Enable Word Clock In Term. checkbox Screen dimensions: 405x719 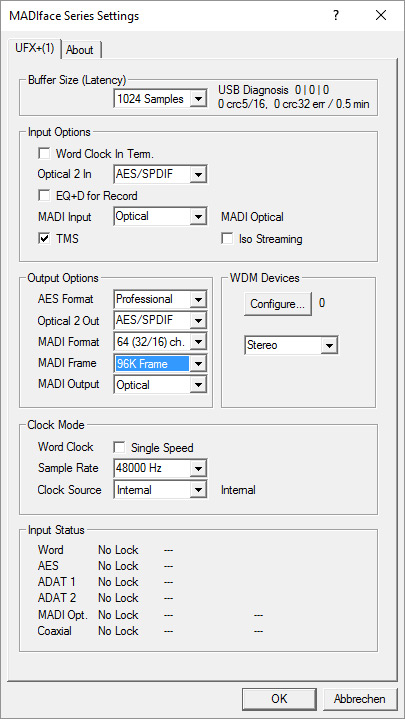44,153
